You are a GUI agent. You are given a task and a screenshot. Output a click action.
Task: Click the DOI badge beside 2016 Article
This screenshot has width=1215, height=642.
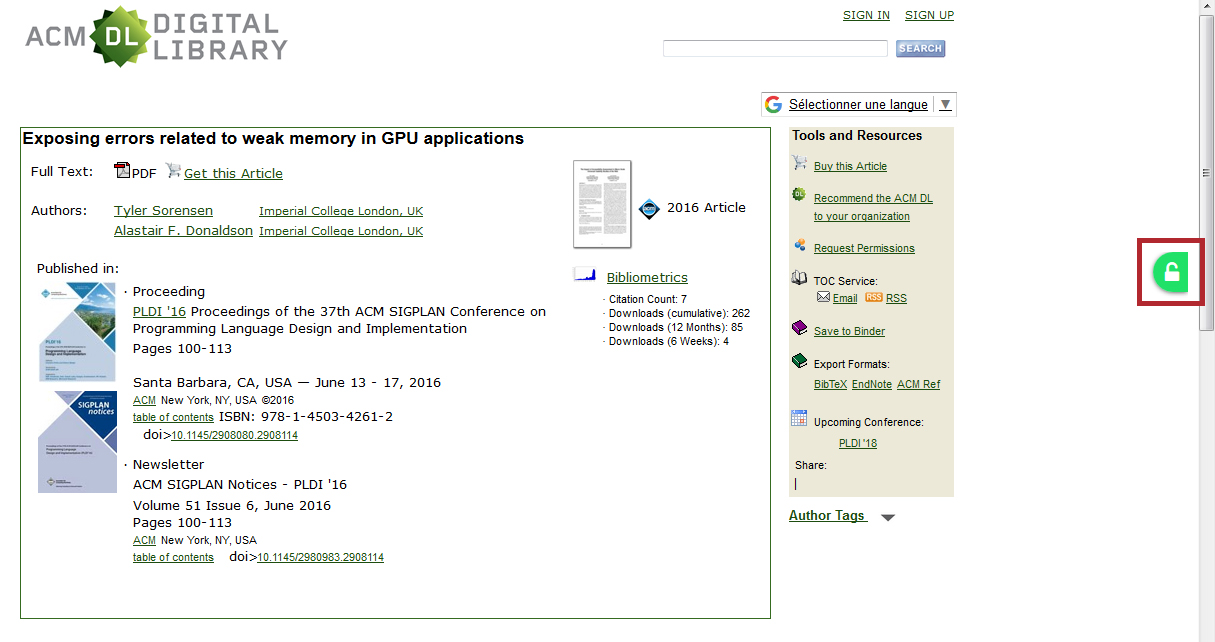650,209
